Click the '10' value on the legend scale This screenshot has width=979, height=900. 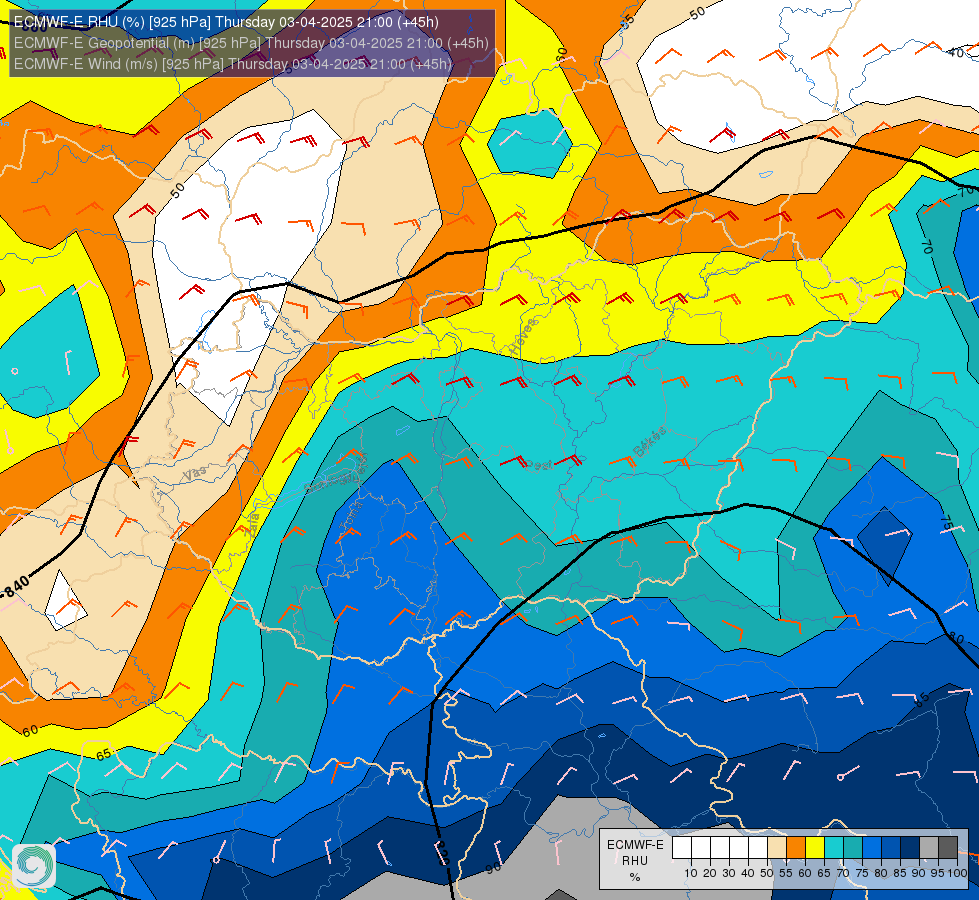[691, 874]
